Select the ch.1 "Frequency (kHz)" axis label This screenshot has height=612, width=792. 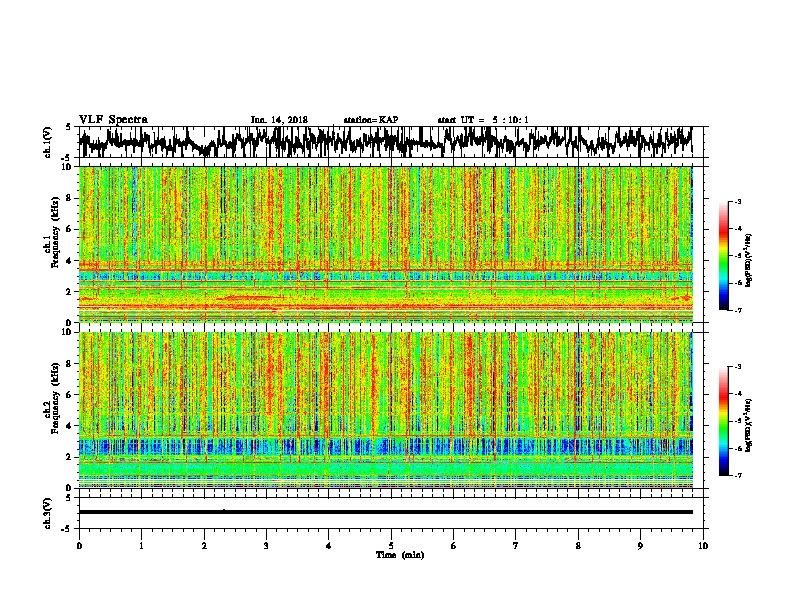tap(55, 232)
